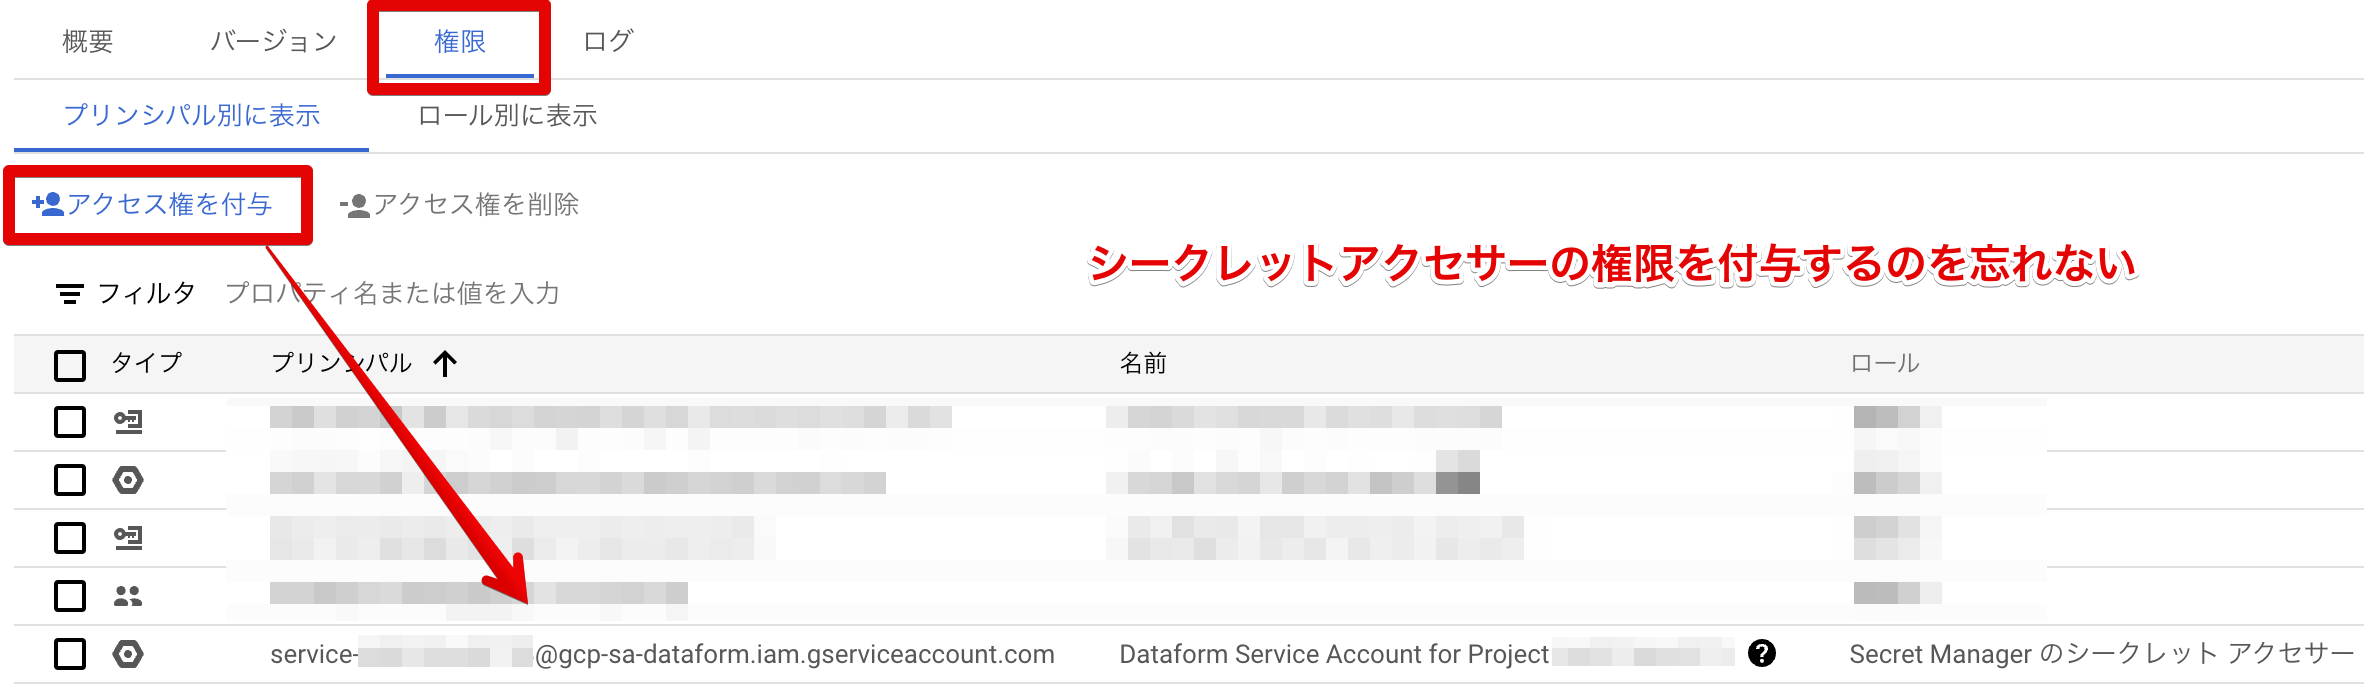Click the ascending sort arrow on プリンシパル

point(445,364)
